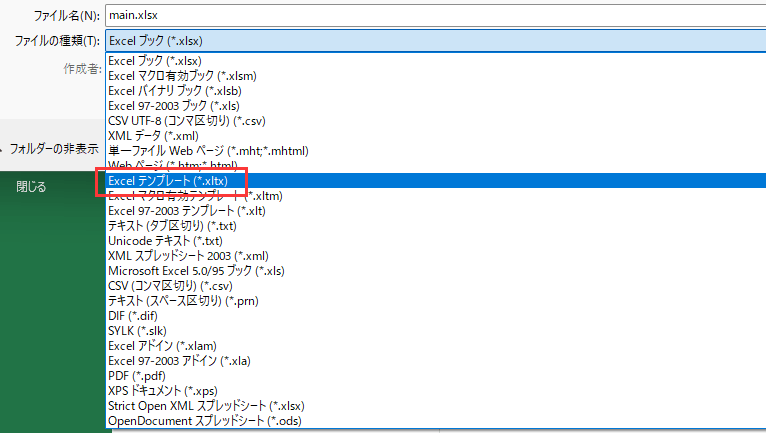Choose Excel マクロ有効ブック (*.xlsm)

pyautogui.click(x=180, y=76)
